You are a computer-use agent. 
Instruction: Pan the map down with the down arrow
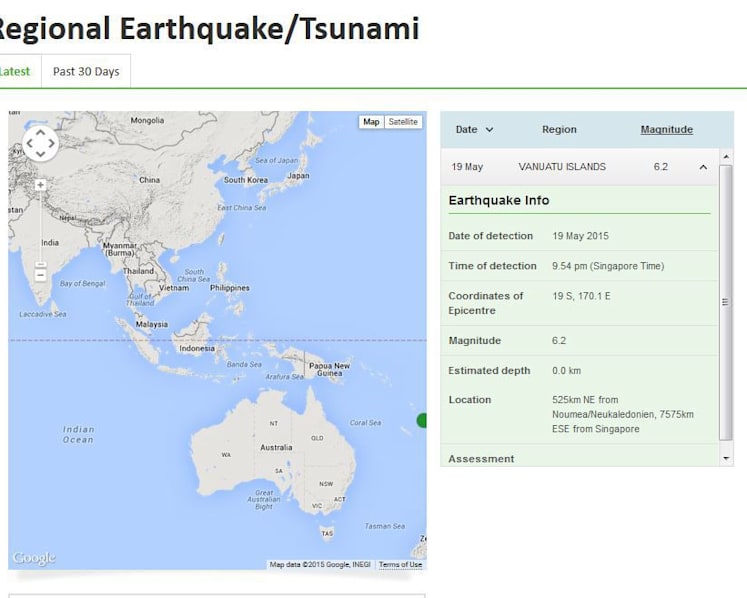coord(40,154)
